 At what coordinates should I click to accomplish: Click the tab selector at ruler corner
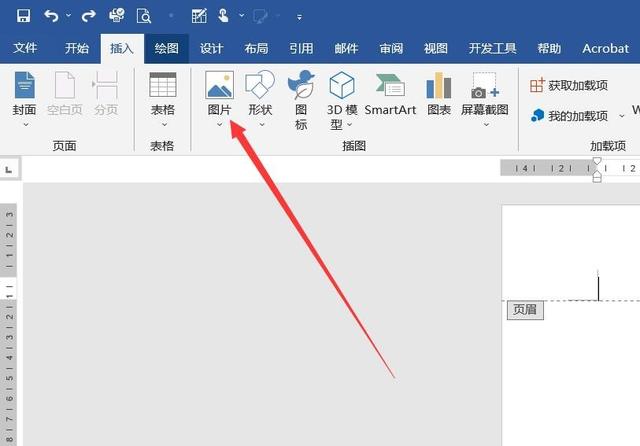(10, 169)
